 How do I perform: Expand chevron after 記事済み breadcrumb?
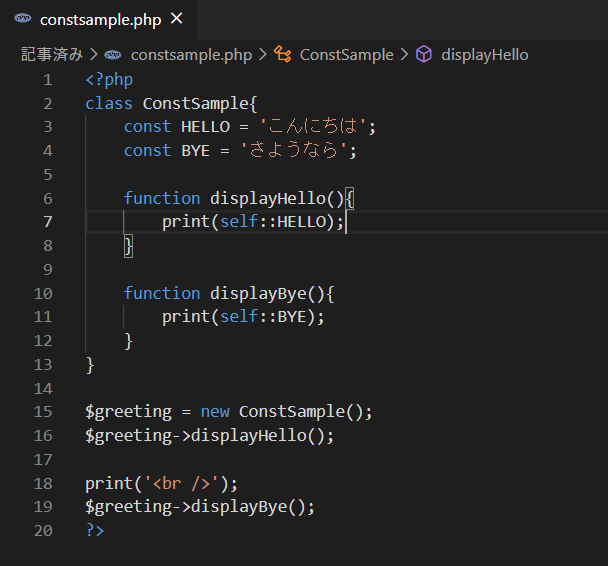point(93,54)
